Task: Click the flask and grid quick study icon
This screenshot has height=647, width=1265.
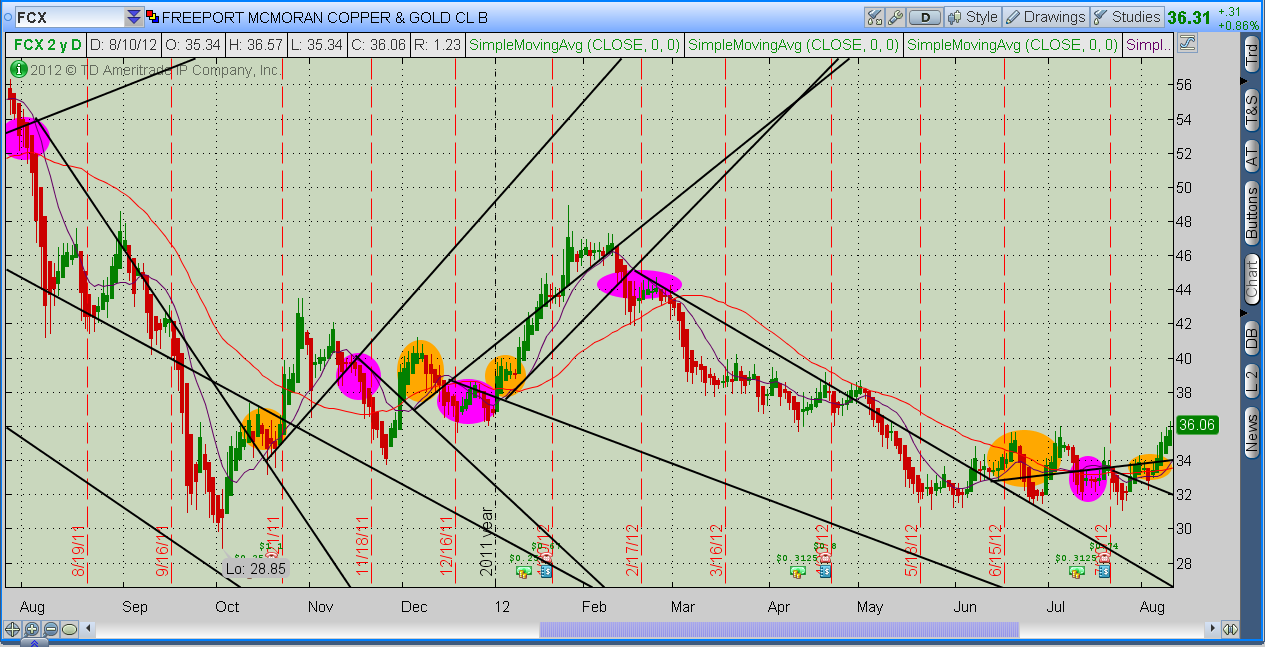Action: (874, 17)
